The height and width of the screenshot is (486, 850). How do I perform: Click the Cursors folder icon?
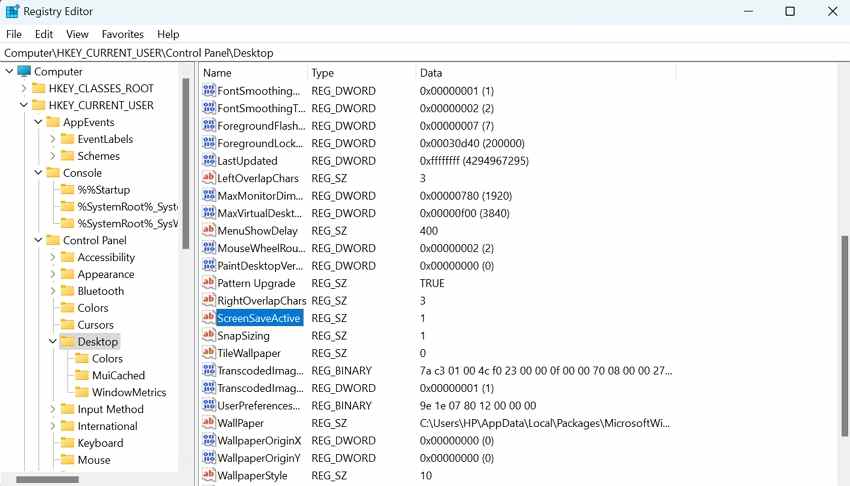[67, 325]
